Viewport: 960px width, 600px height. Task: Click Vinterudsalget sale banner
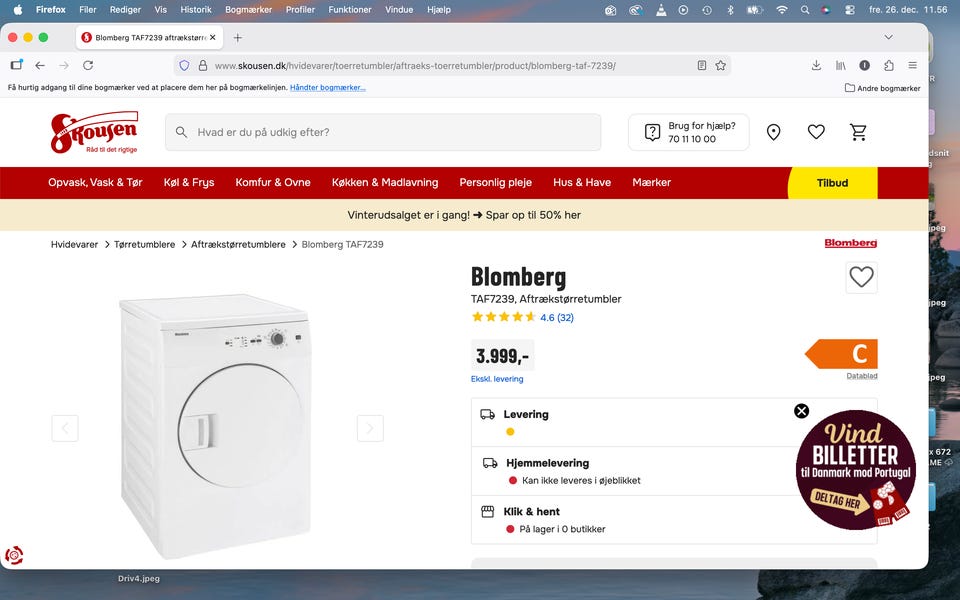point(464,215)
